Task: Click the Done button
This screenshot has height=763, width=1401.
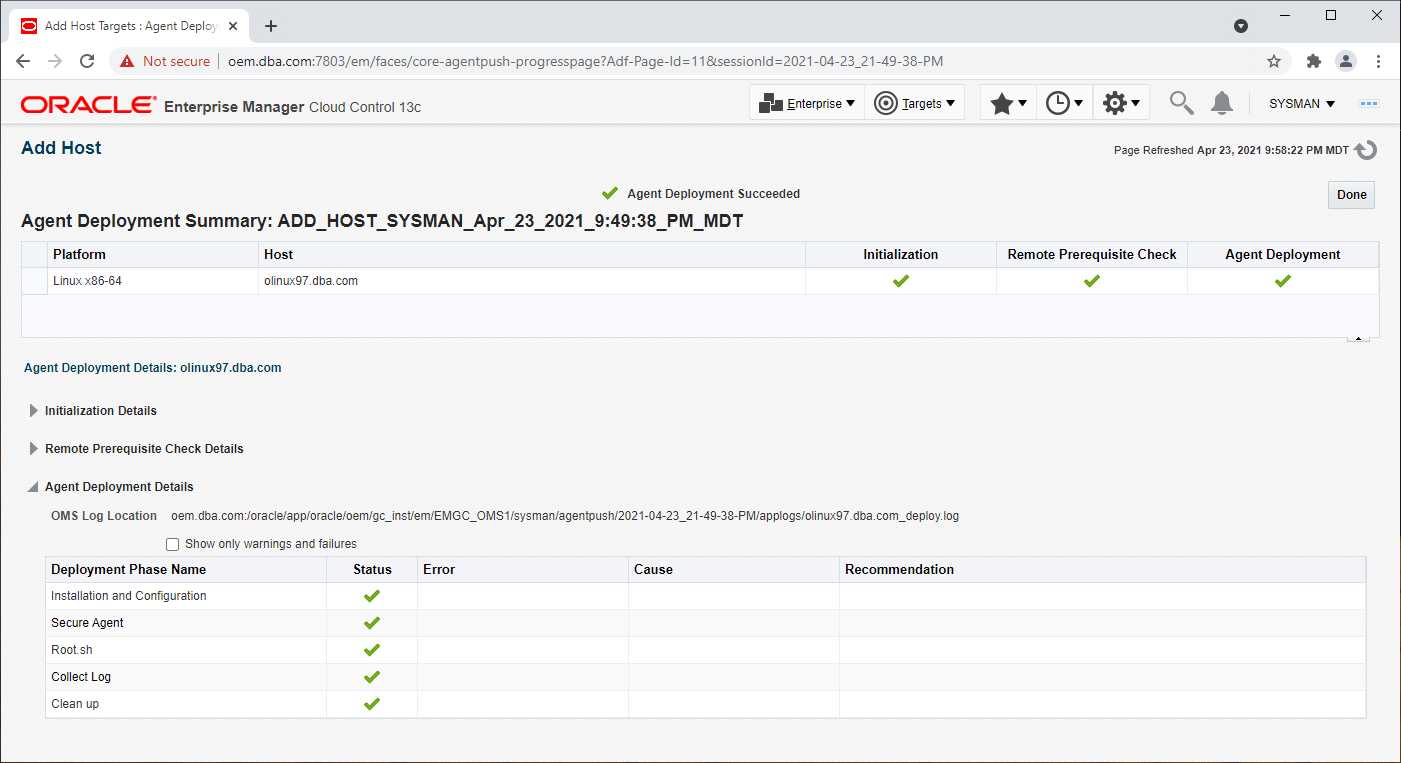Action: (x=1351, y=195)
